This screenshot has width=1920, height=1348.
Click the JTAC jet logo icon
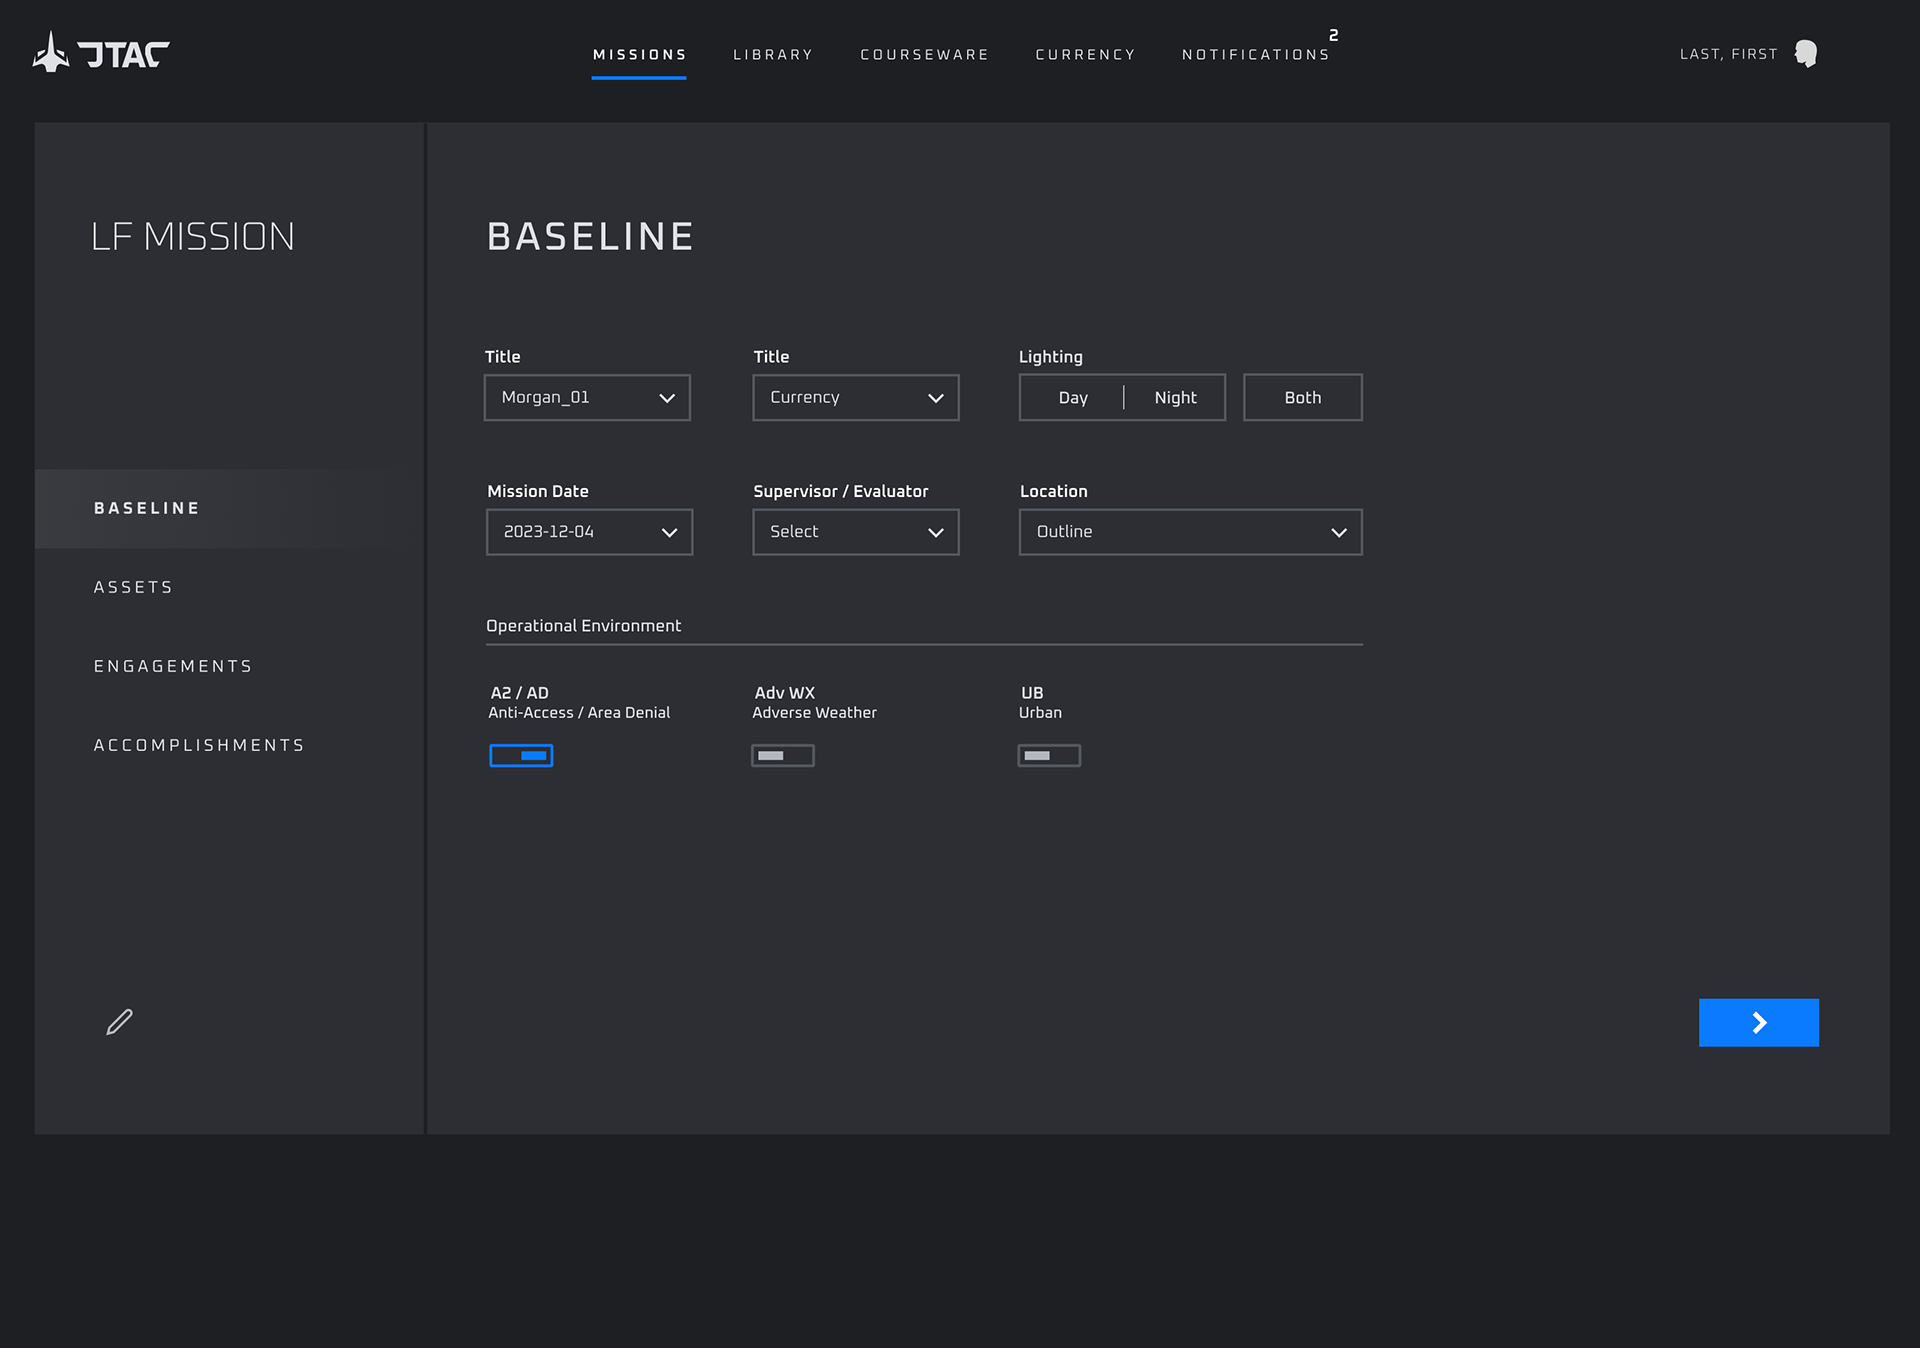coord(50,52)
